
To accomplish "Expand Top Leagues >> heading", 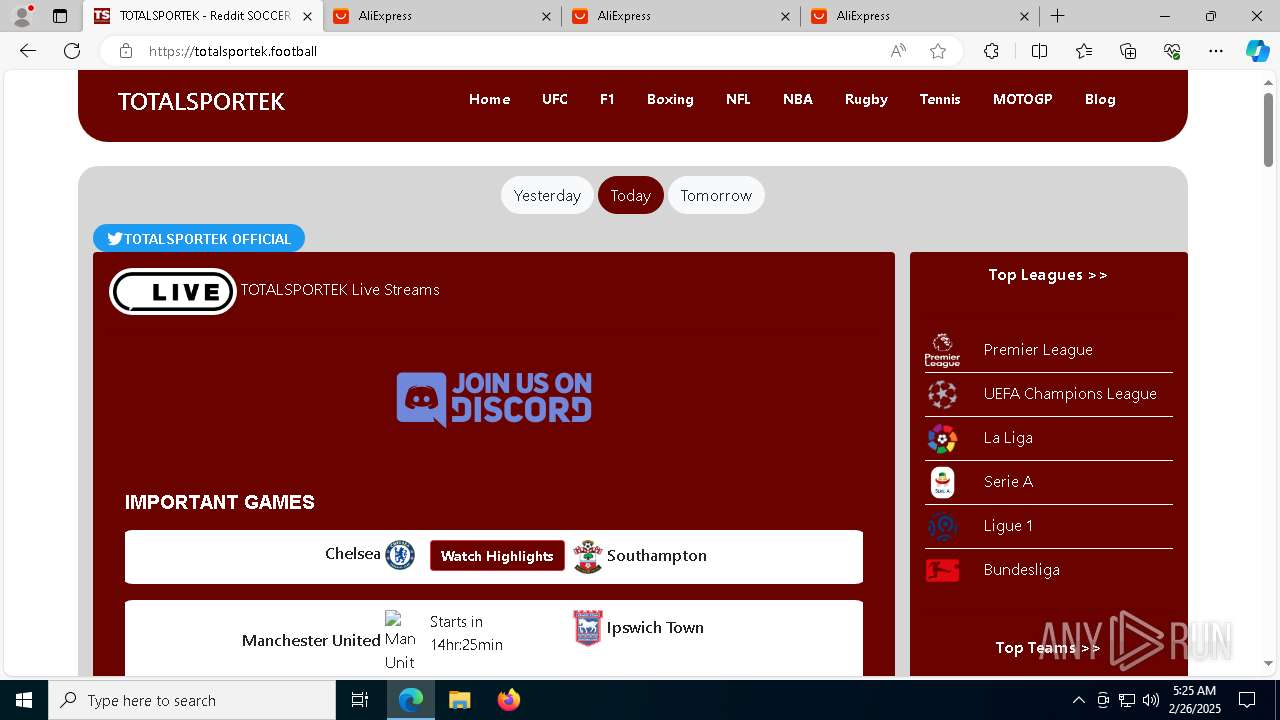I will point(1048,275).
